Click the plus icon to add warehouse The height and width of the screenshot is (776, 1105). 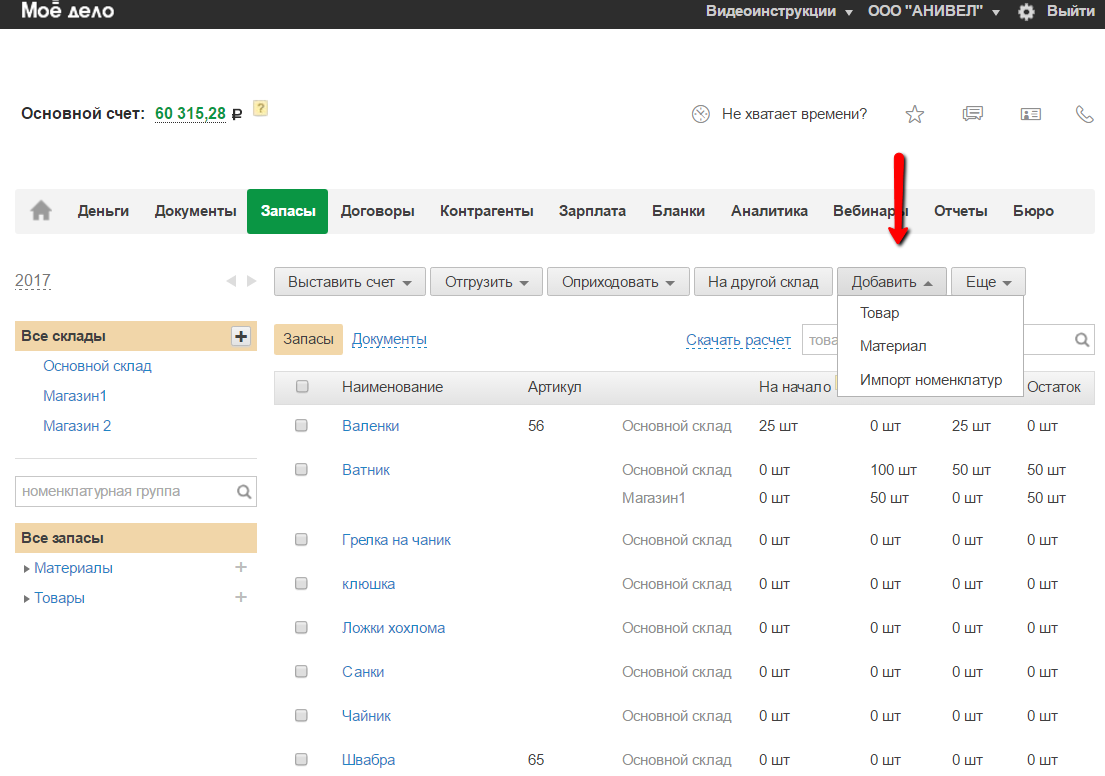[240, 336]
